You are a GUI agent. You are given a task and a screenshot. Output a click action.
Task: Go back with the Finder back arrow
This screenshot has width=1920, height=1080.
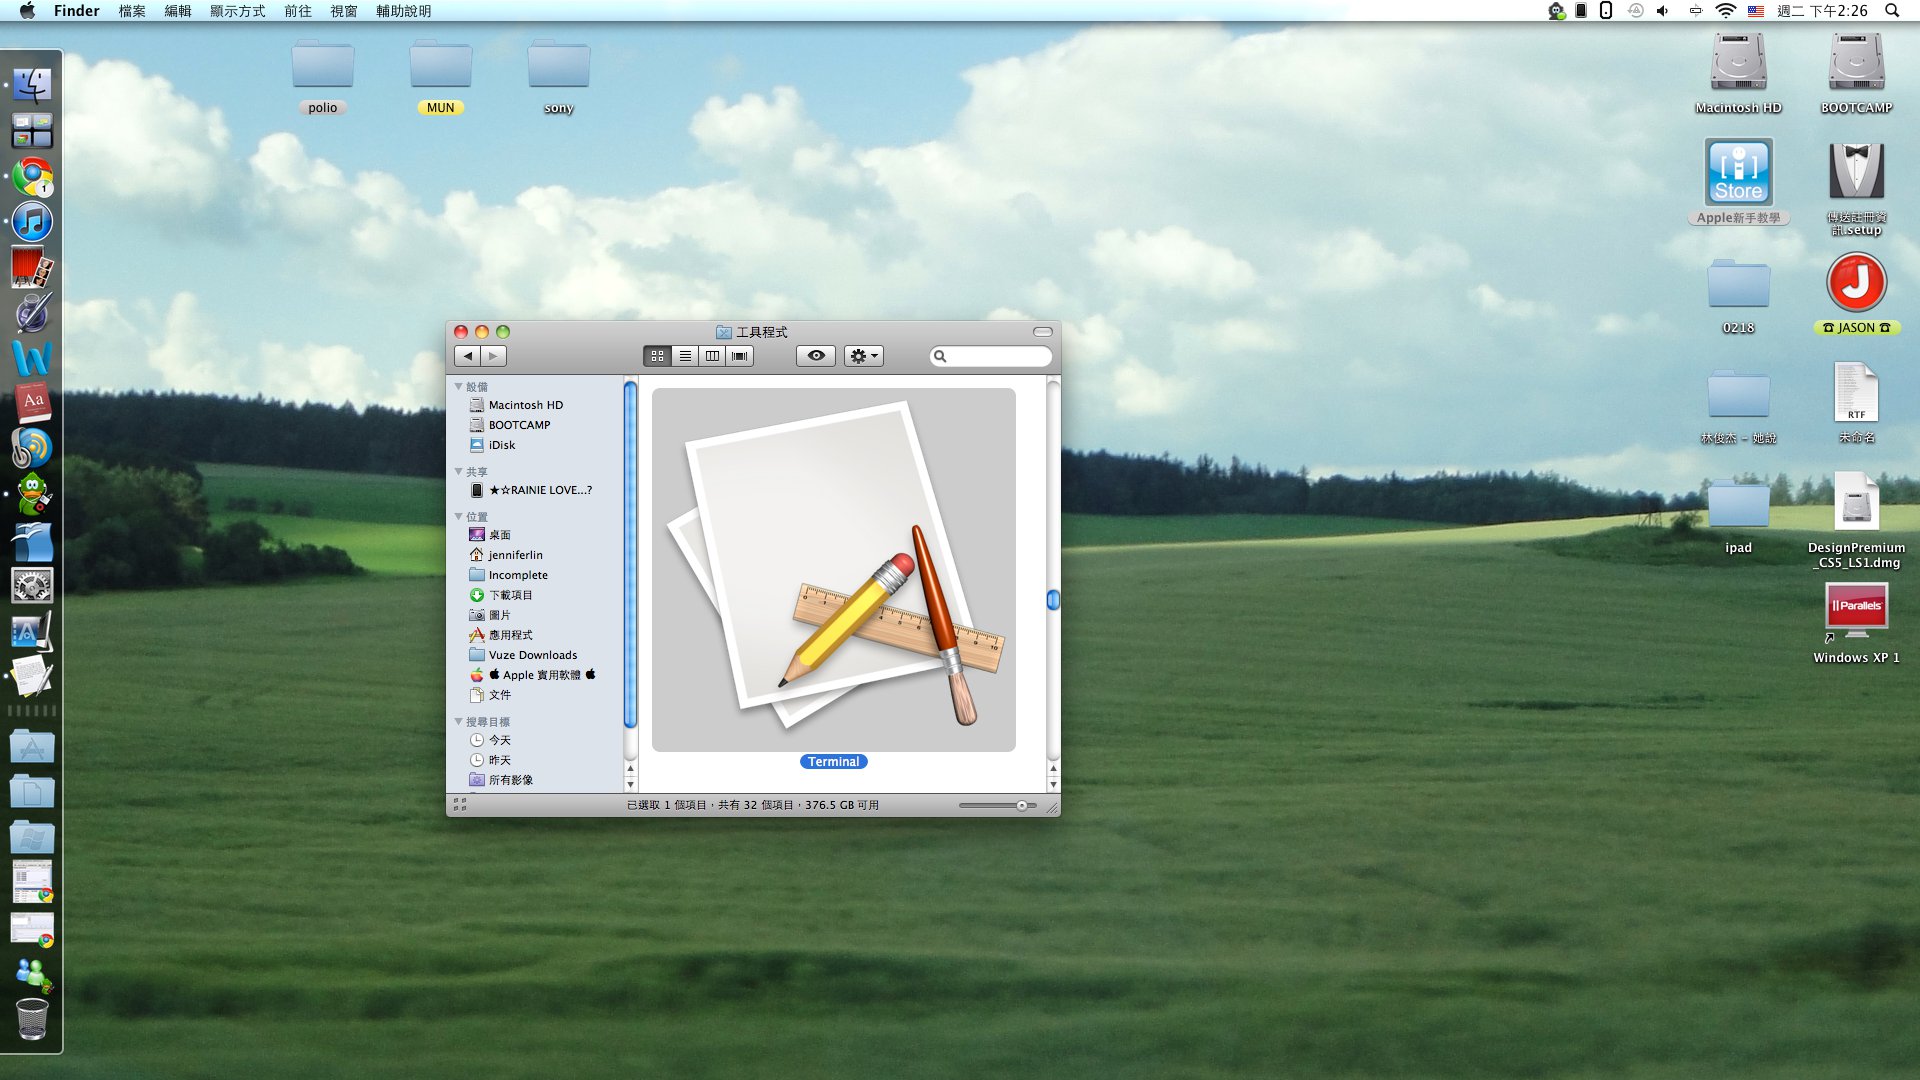(x=467, y=356)
